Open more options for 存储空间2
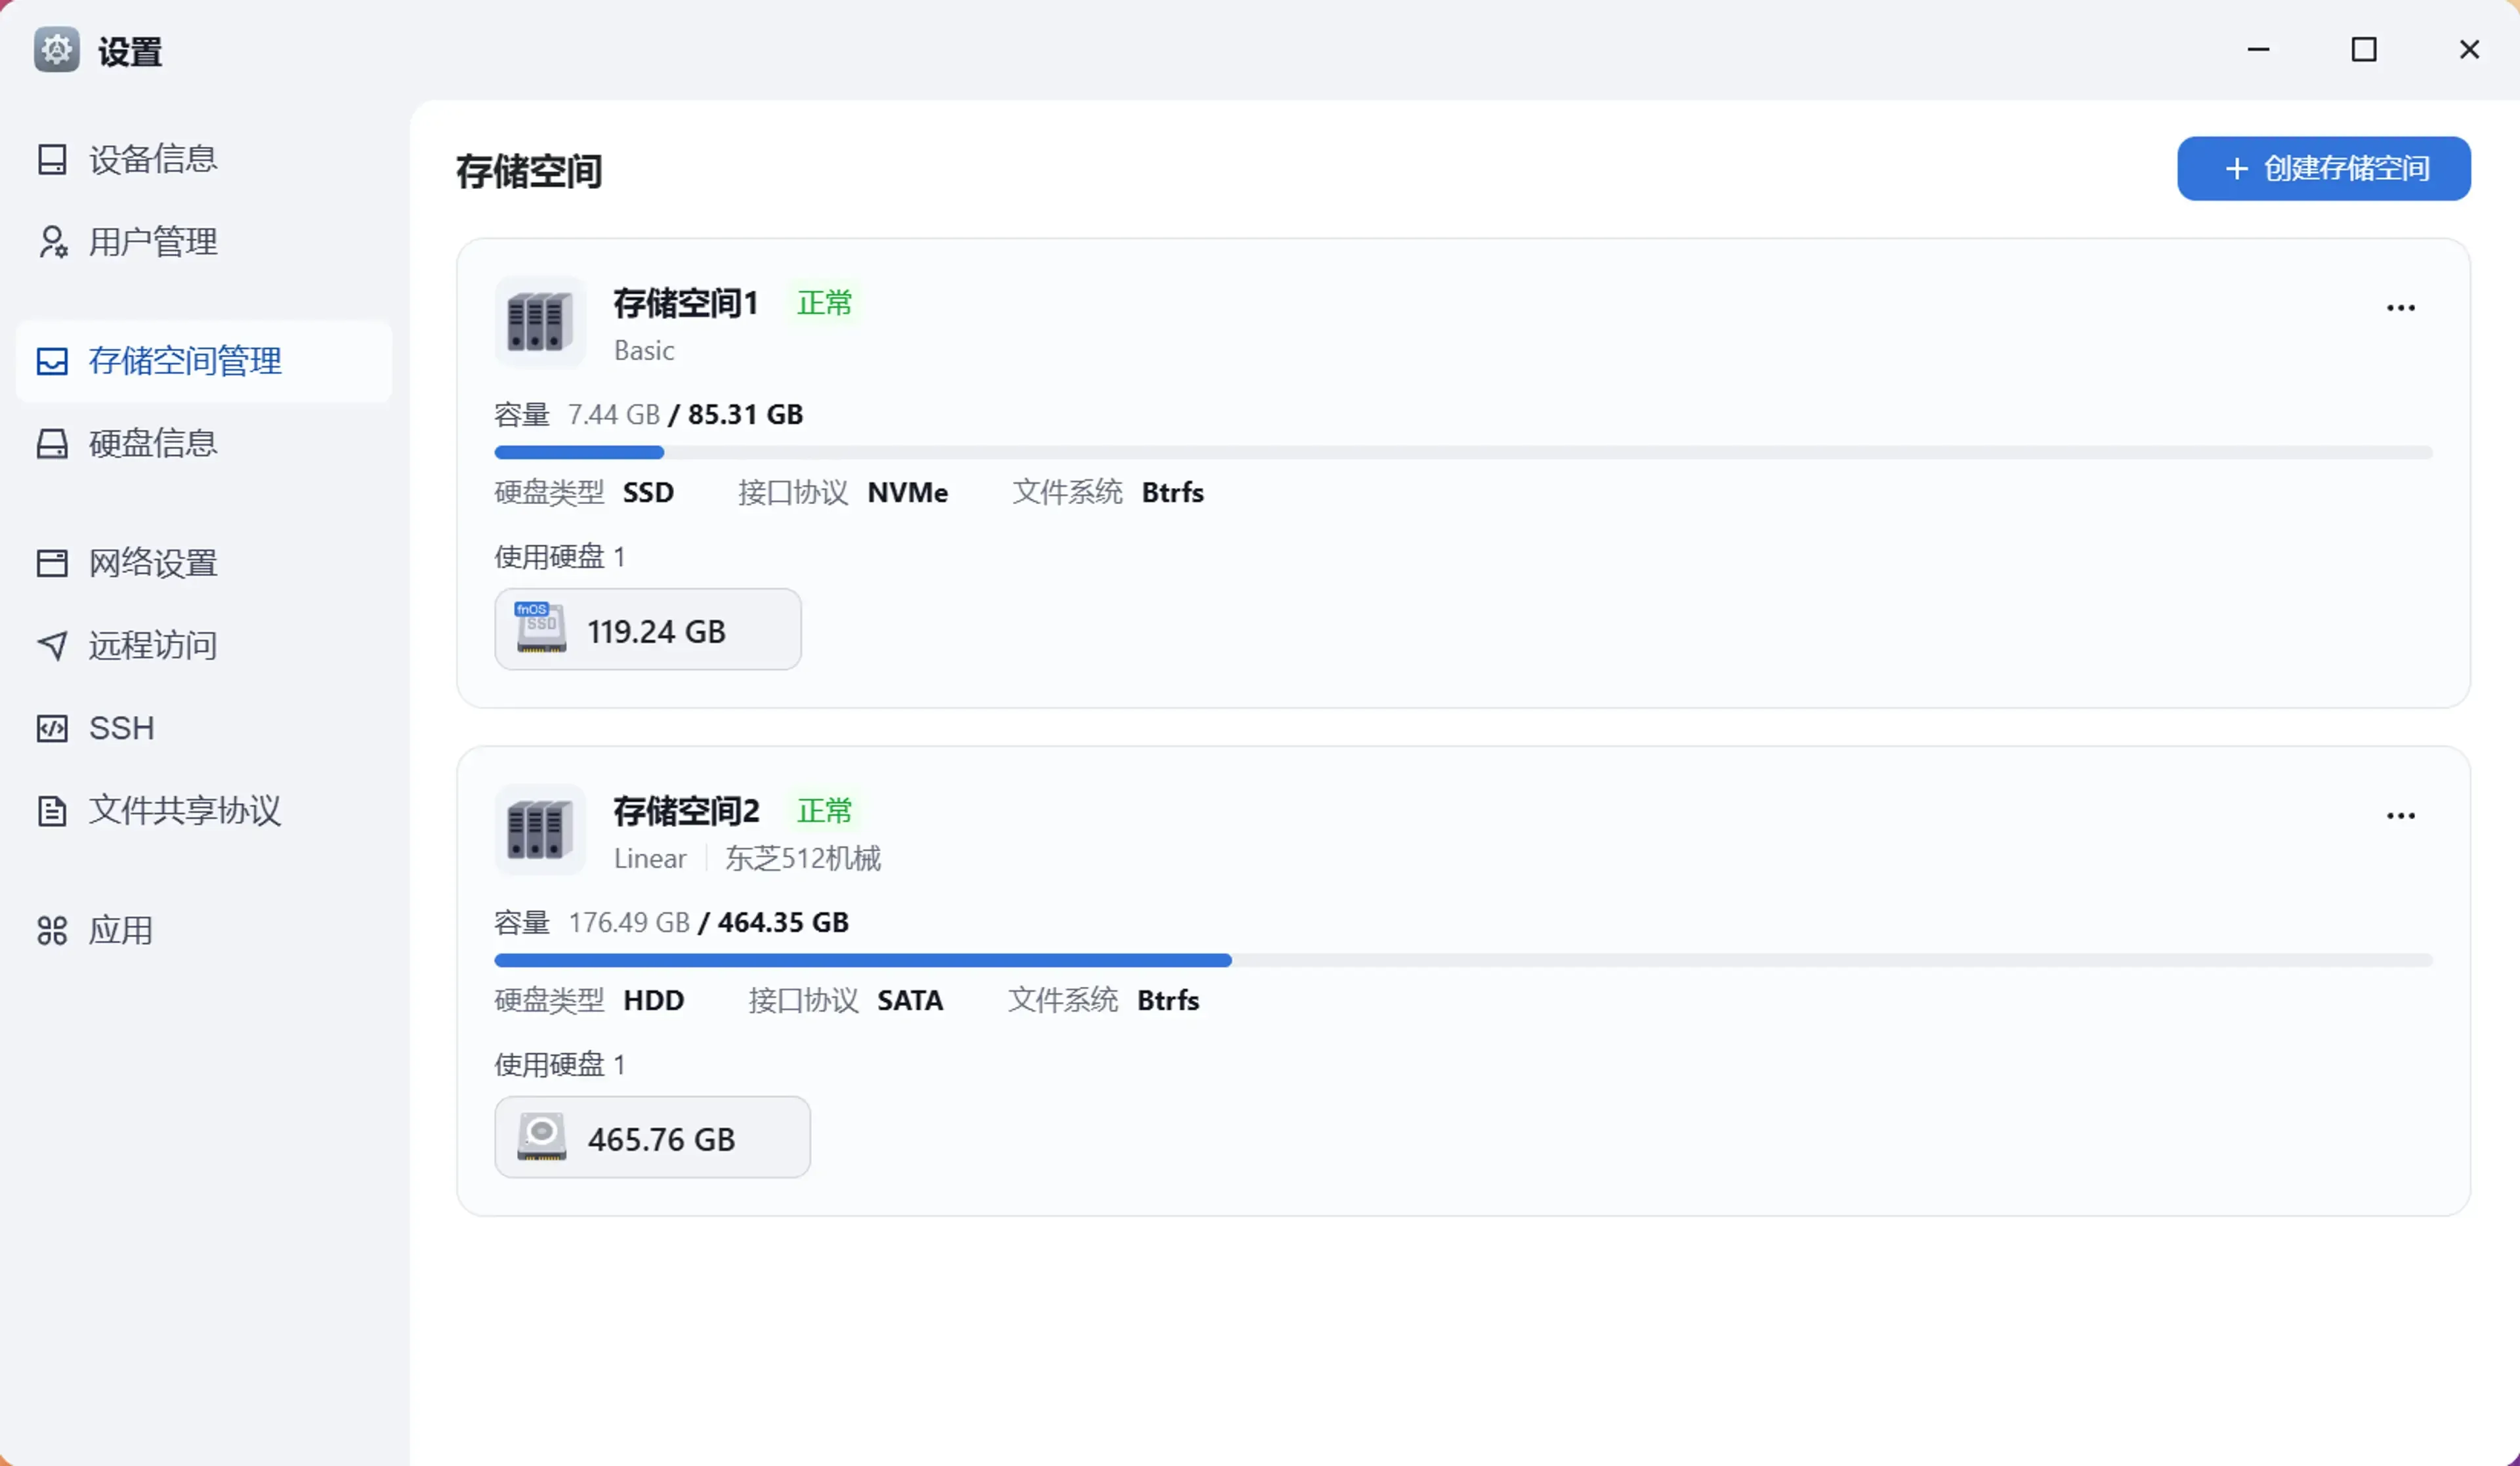The width and height of the screenshot is (2520, 1466). click(x=2400, y=816)
